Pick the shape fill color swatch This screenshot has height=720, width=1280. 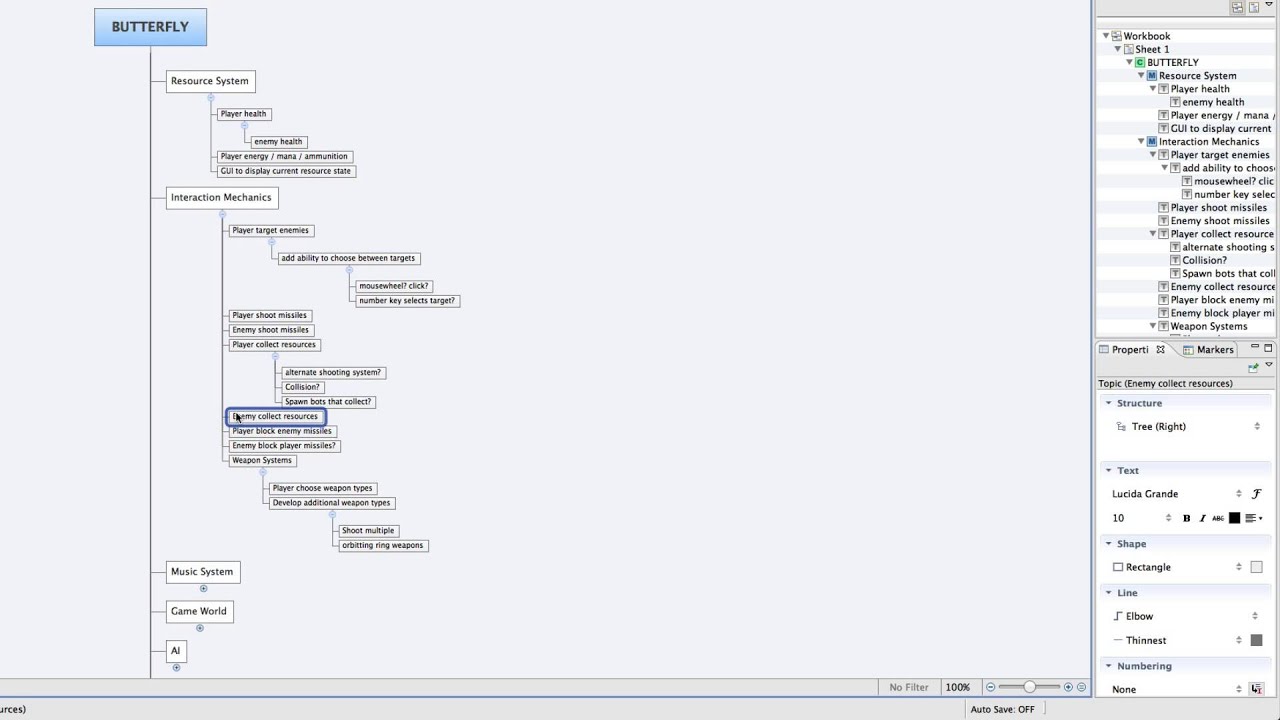1257,567
